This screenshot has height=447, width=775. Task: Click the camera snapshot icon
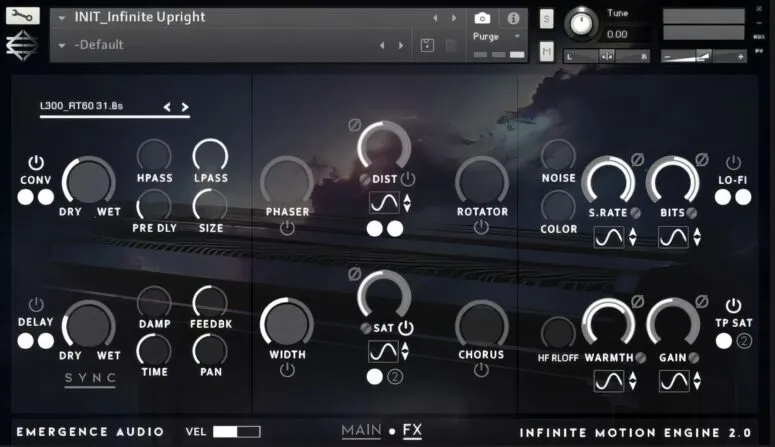click(x=482, y=18)
